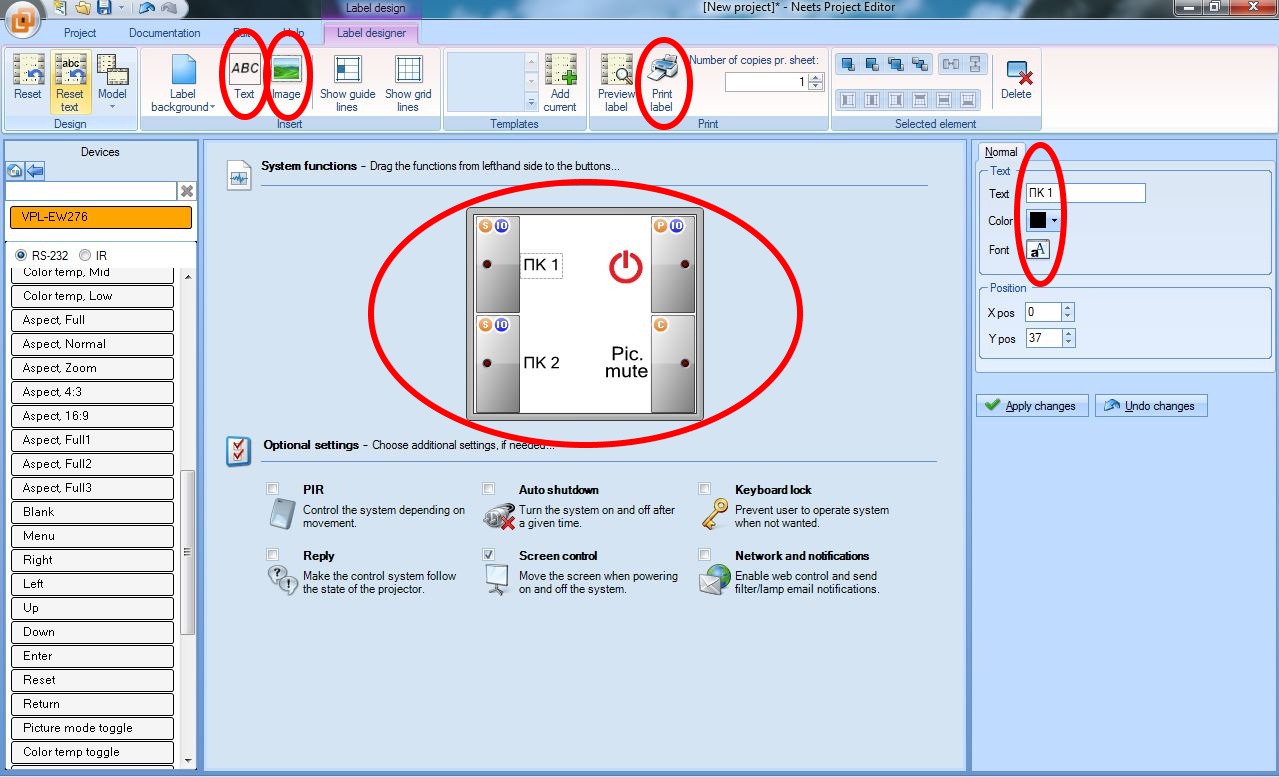Click the Picture mode toggle function
The width and height of the screenshot is (1279, 777).
pyautogui.click(x=92, y=728)
